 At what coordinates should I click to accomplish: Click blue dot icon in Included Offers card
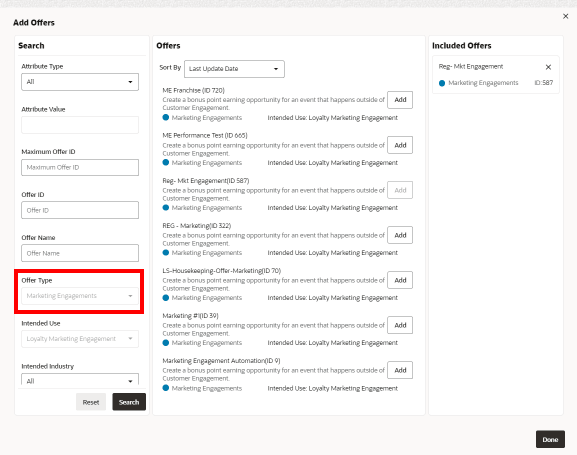click(x=442, y=83)
